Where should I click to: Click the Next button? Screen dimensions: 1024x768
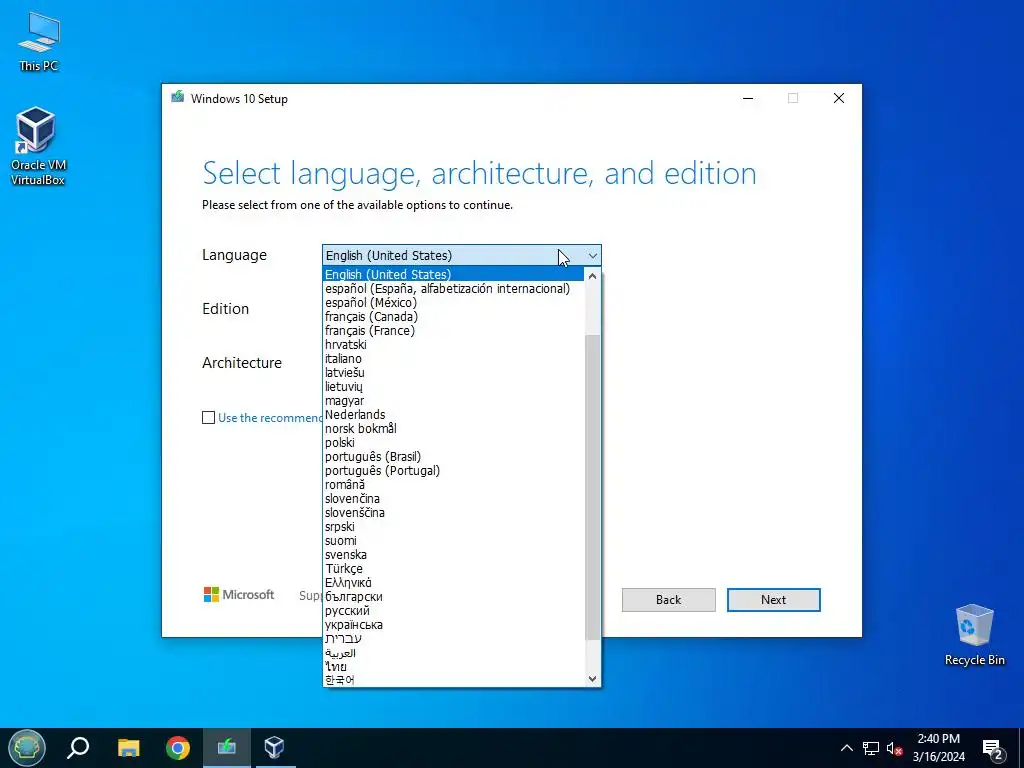pyautogui.click(x=773, y=600)
